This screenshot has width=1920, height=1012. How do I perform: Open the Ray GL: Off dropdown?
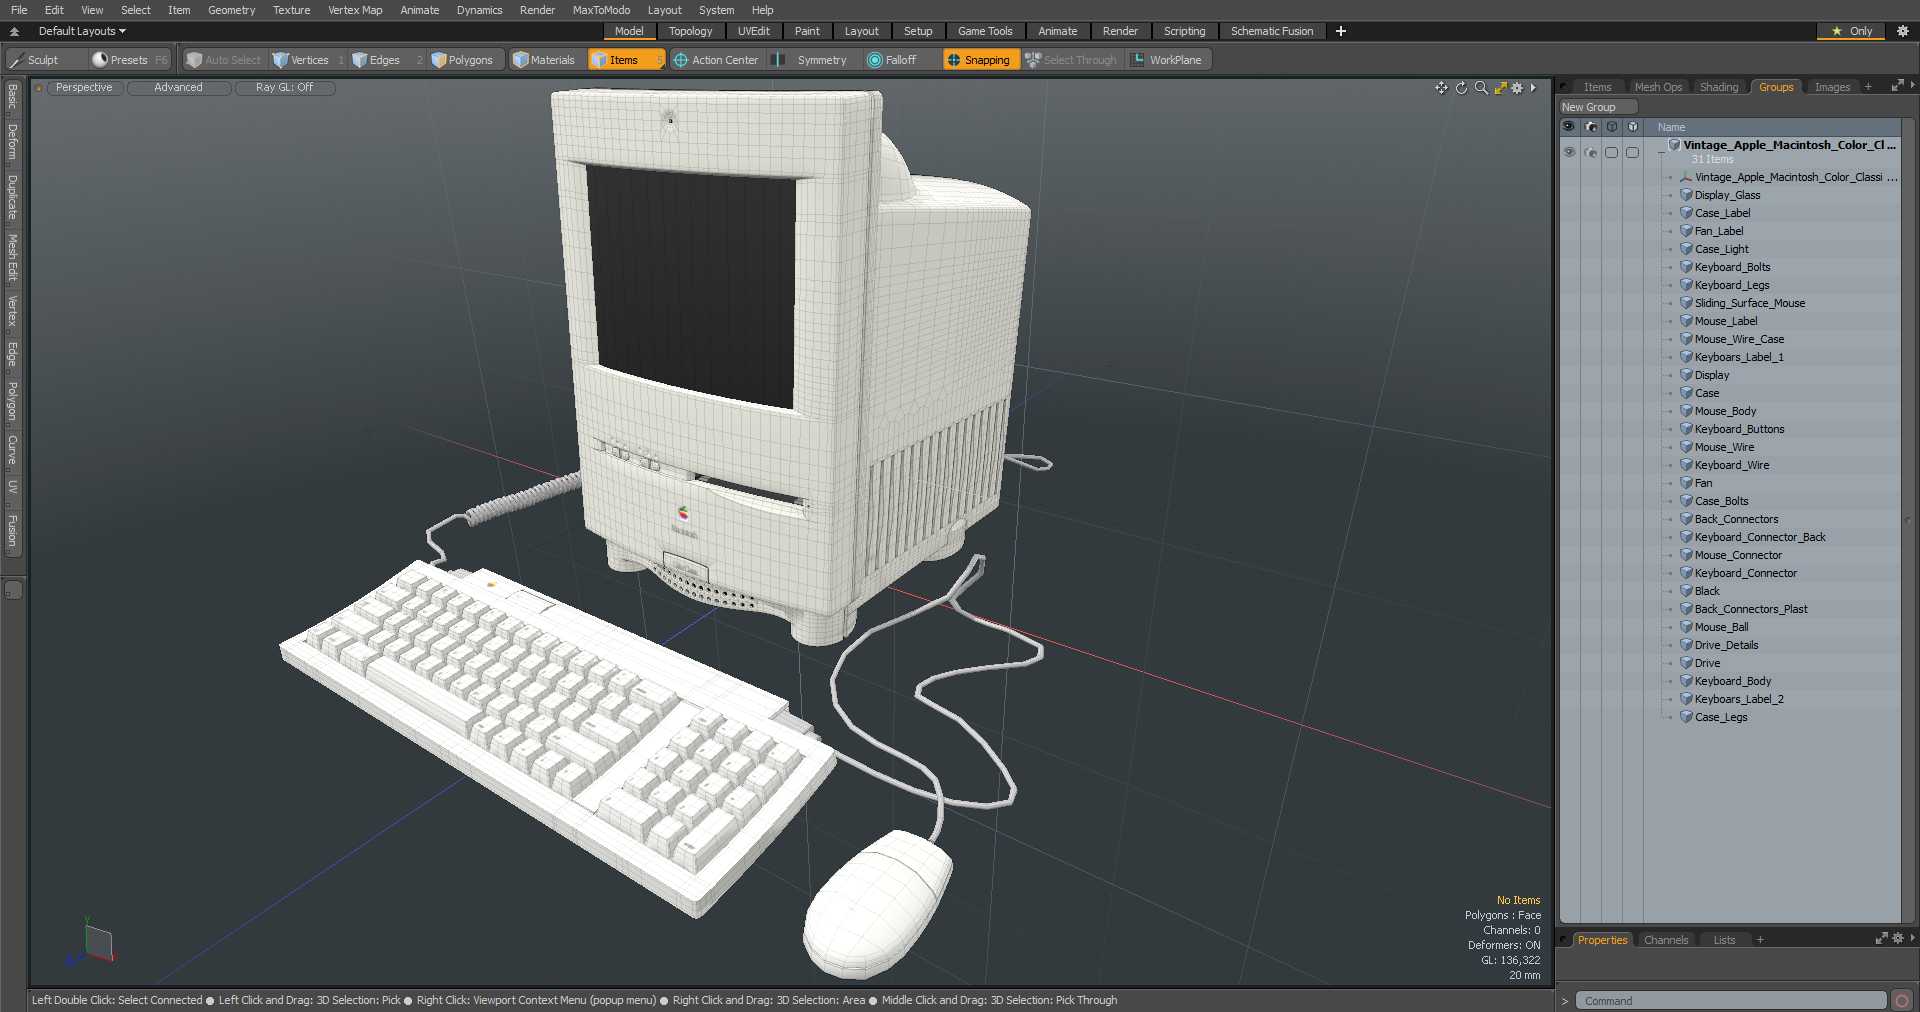(x=284, y=88)
